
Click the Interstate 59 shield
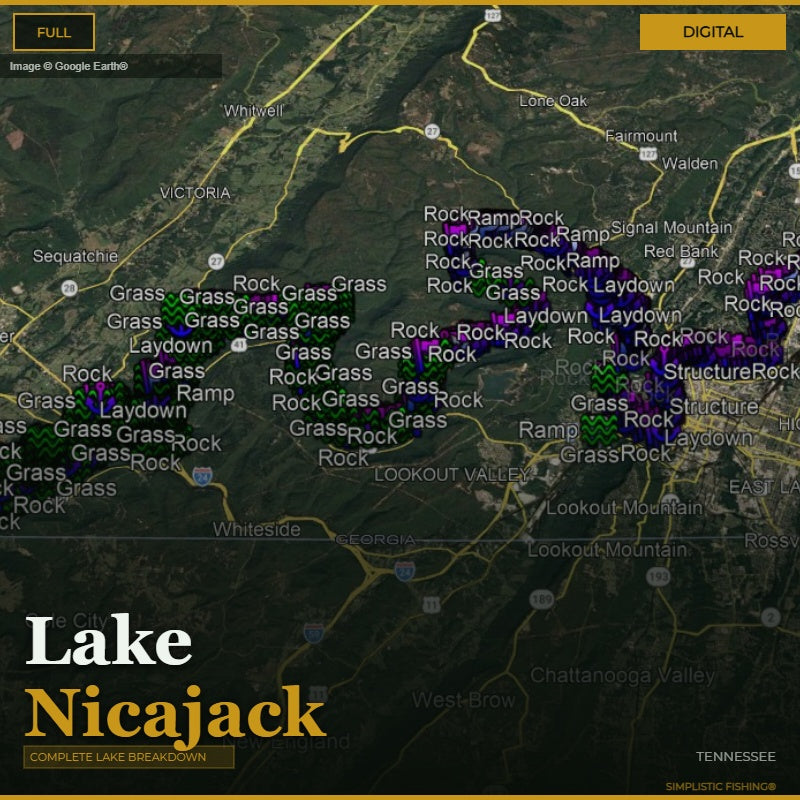(313, 633)
